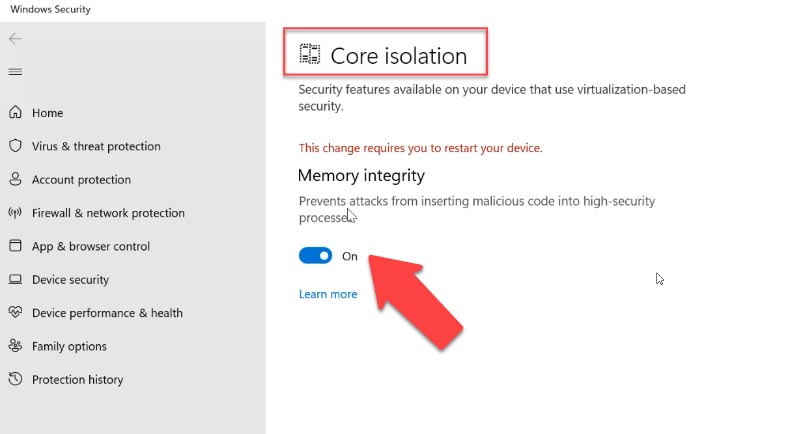Click the Core isolation heading text
Screen dimensions: 788x434
(399, 56)
